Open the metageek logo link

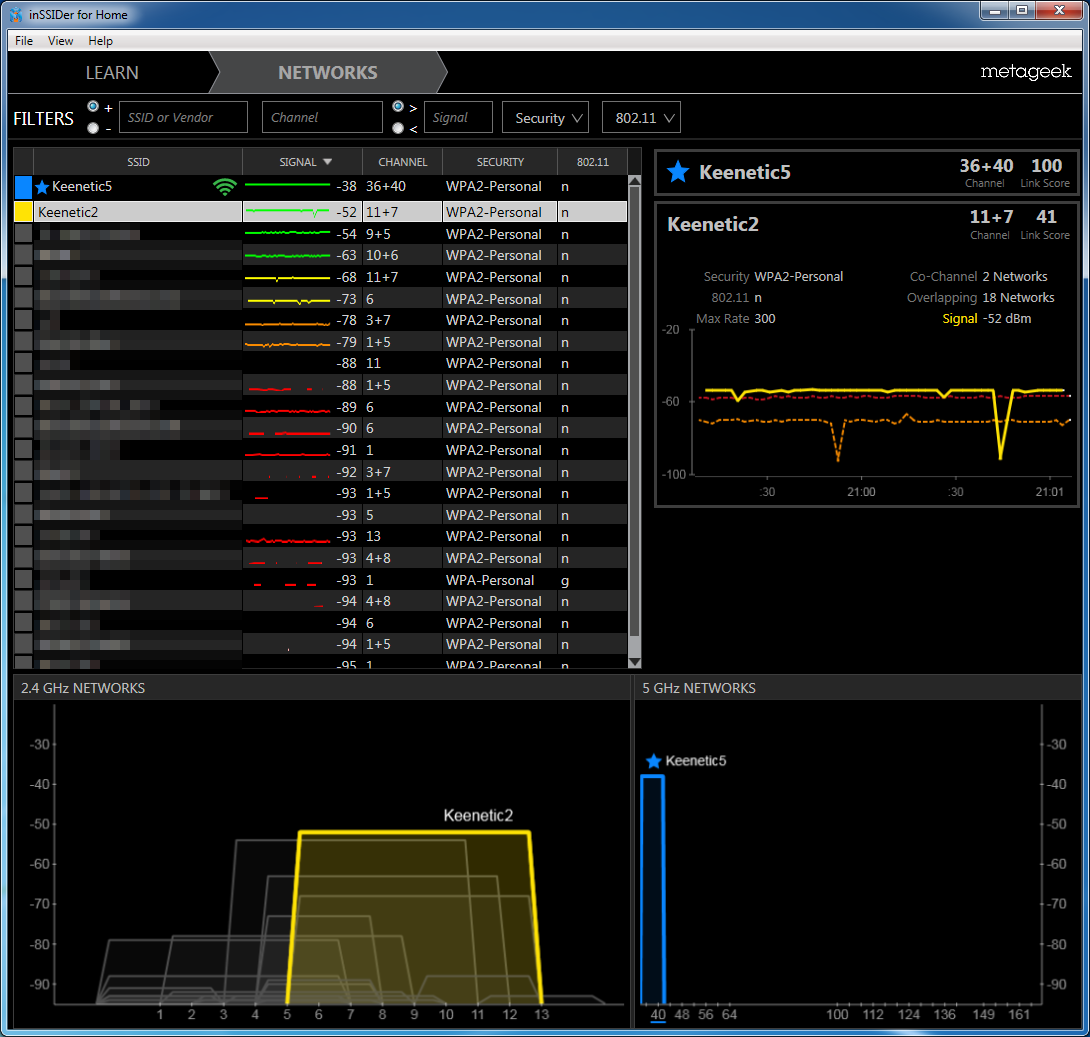click(1025, 72)
